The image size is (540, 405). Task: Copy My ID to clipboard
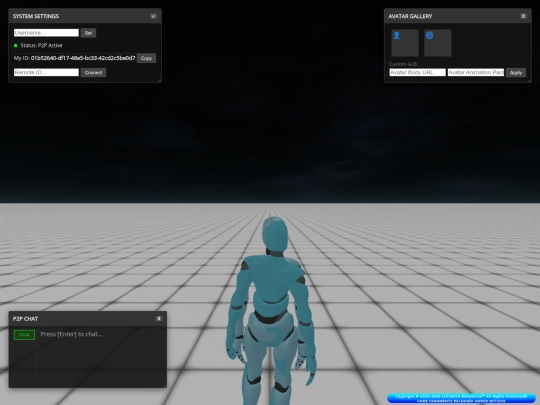pyautogui.click(x=146, y=58)
